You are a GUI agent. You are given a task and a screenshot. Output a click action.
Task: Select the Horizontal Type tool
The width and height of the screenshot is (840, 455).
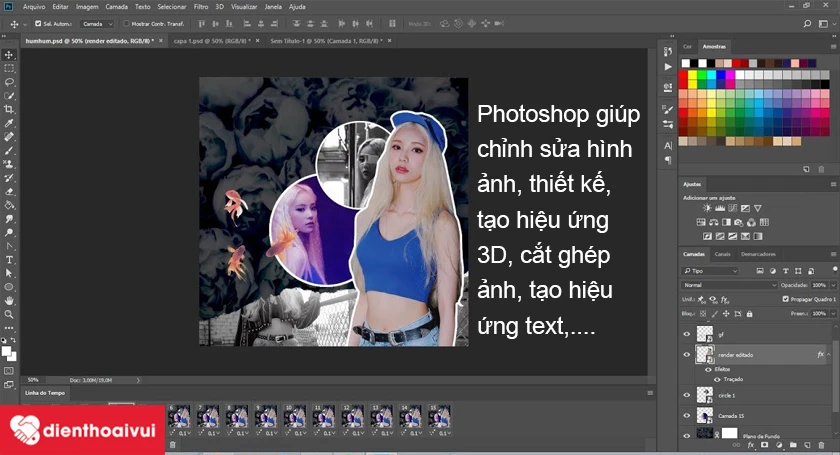click(x=9, y=260)
